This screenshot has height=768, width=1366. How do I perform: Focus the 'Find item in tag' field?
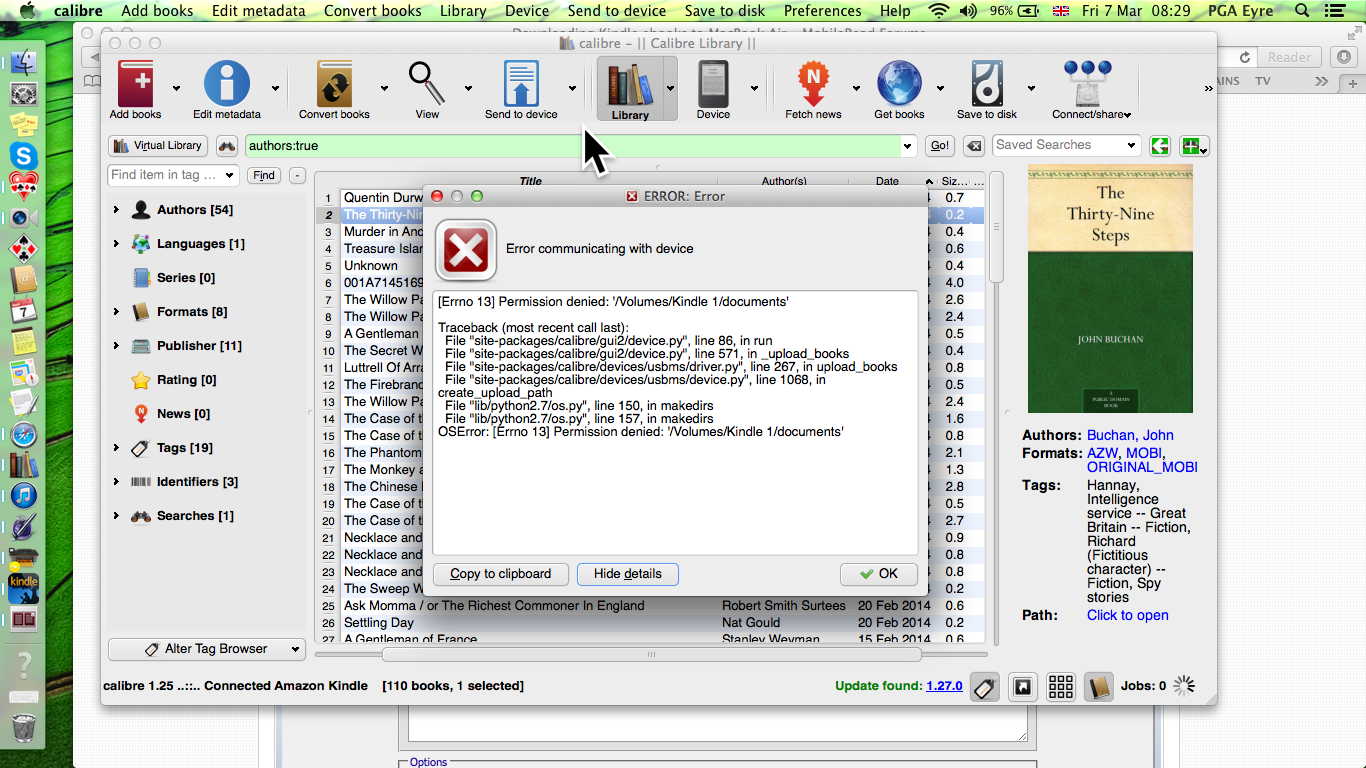[165, 175]
